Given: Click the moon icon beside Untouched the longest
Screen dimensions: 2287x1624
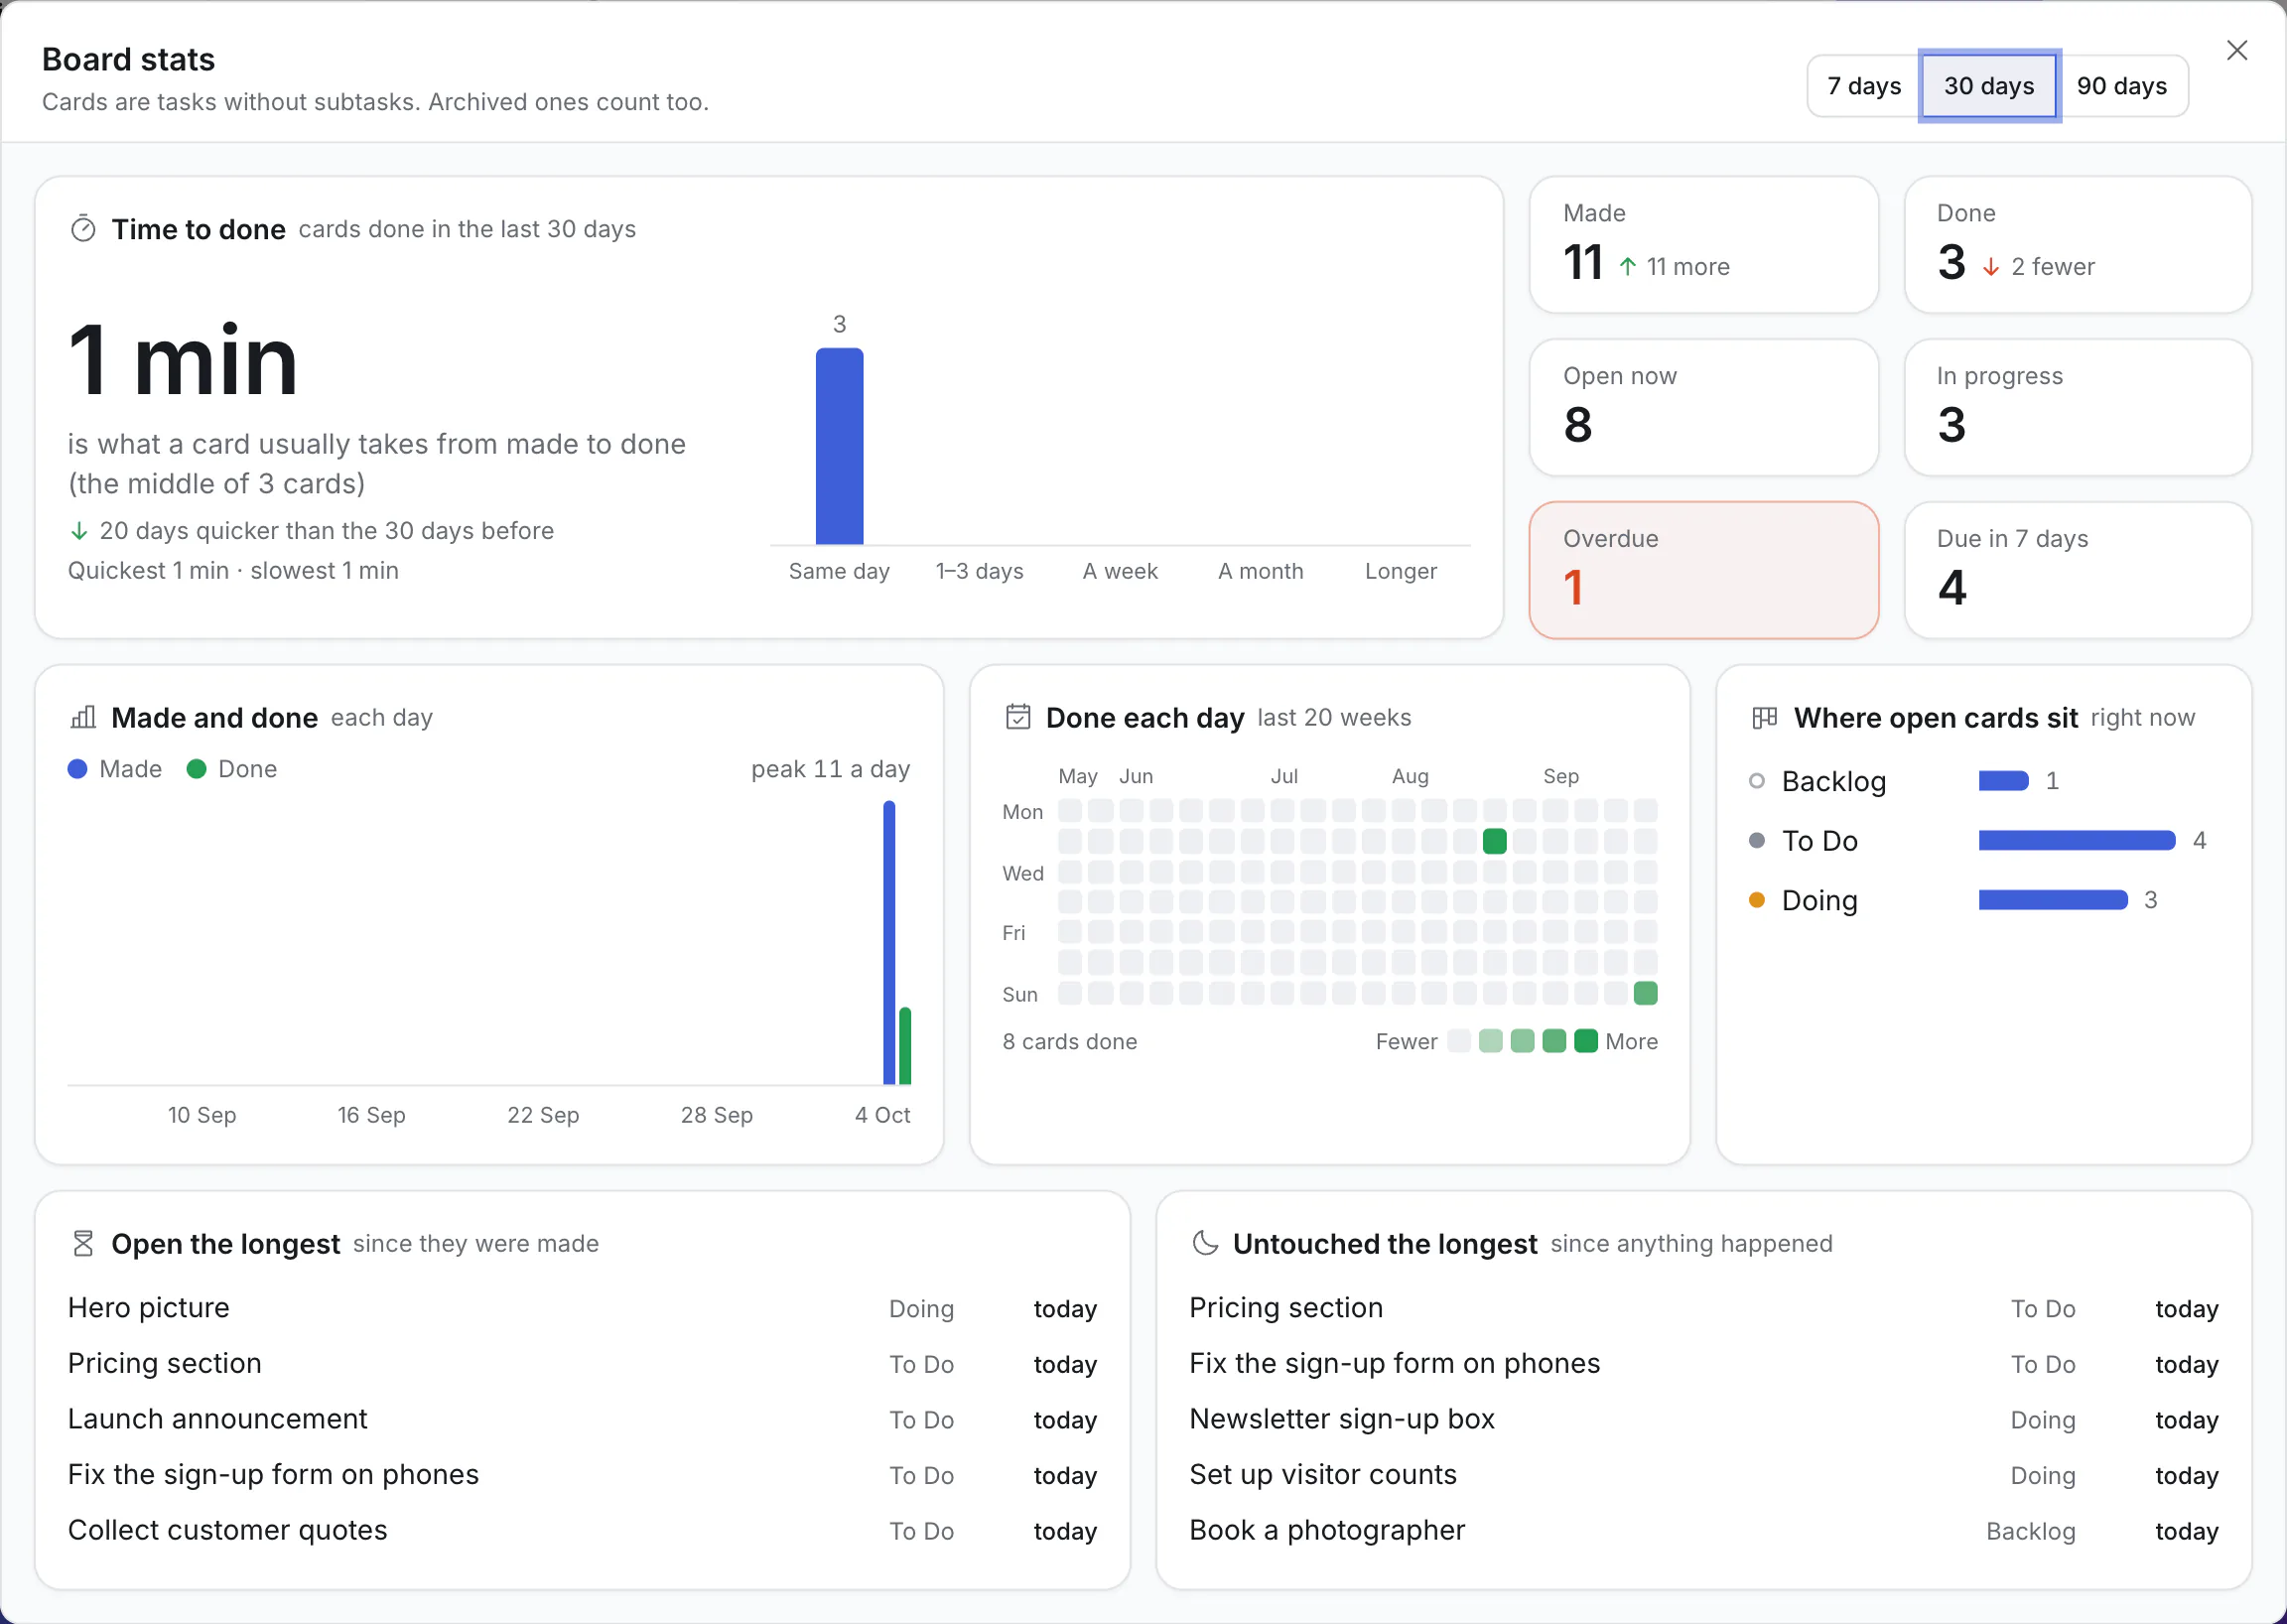Looking at the screenshot, I should click(x=1205, y=1243).
